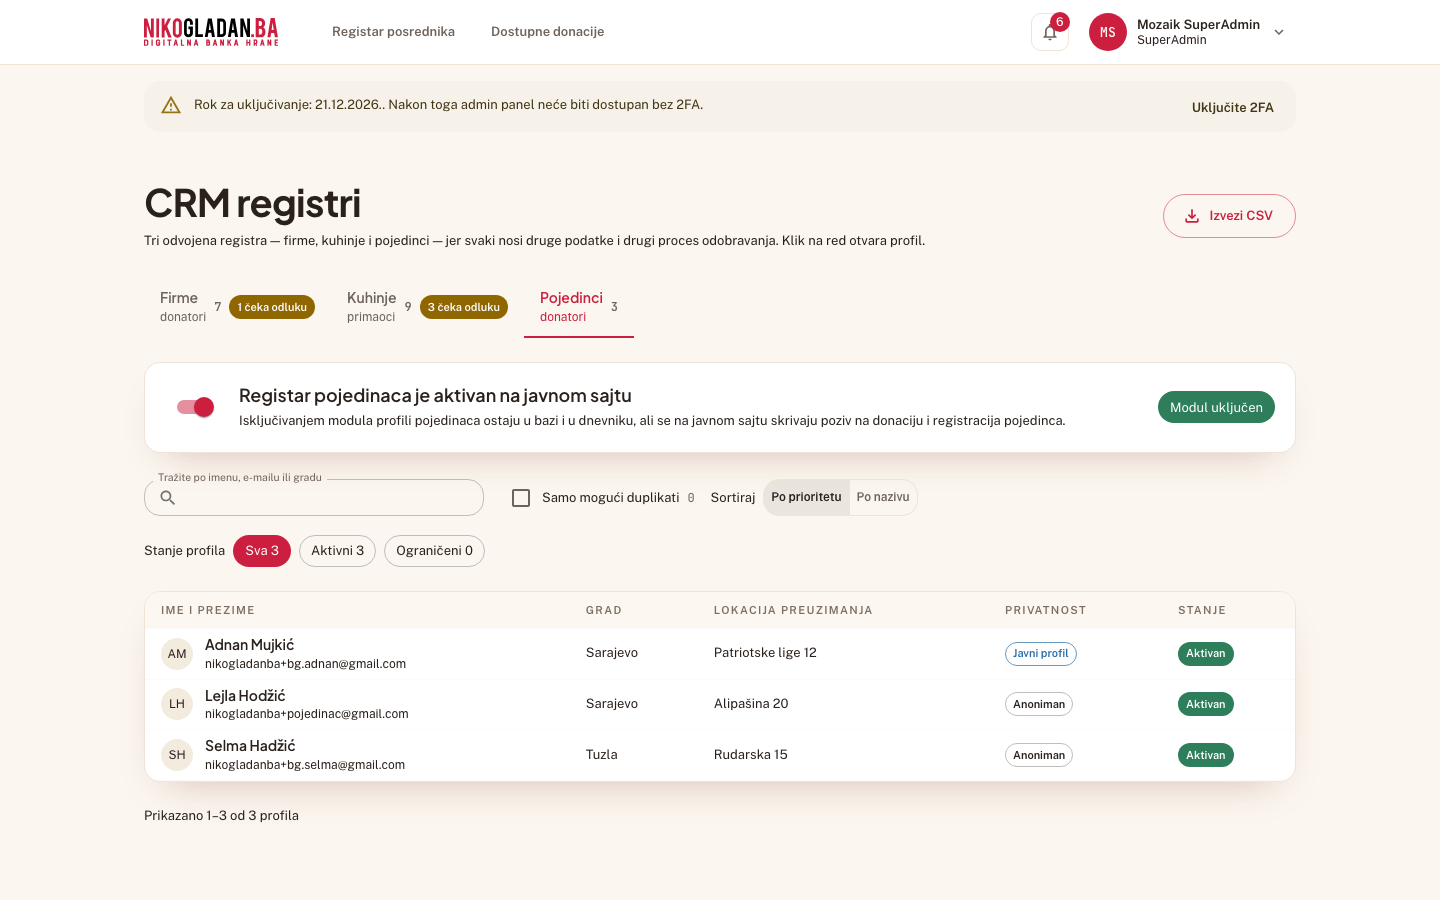1440x900 pixels.
Task: Click the PRIVATNOST column header
Action: tap(1045, 610)
